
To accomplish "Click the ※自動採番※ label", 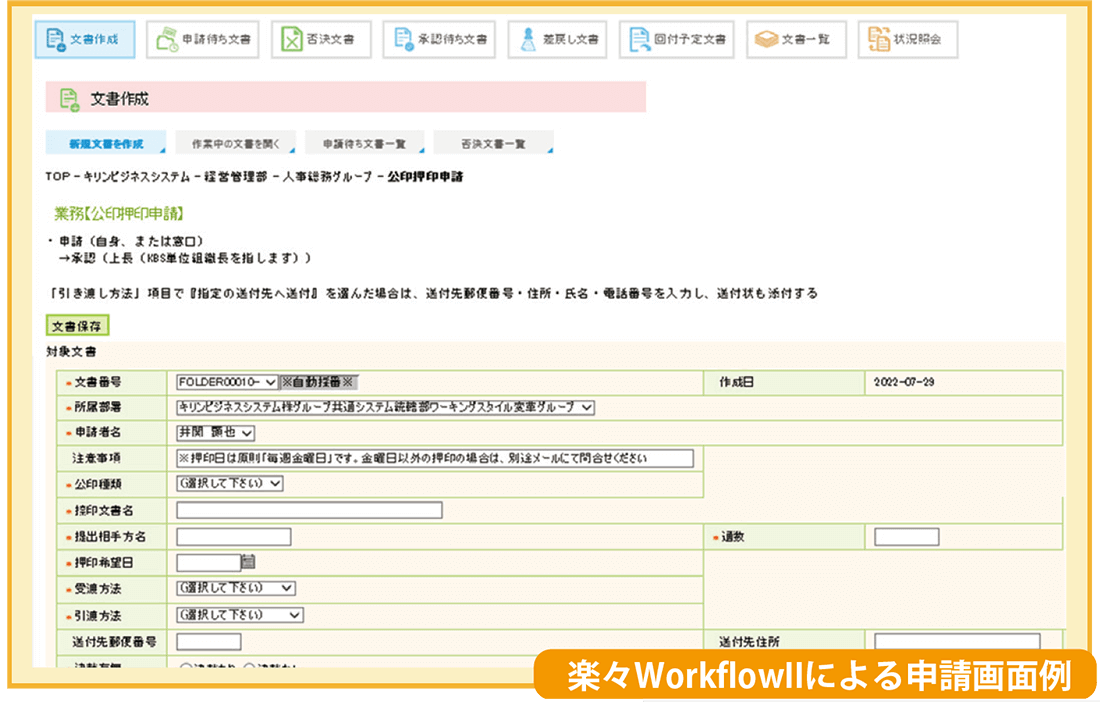I will point(318,382).
